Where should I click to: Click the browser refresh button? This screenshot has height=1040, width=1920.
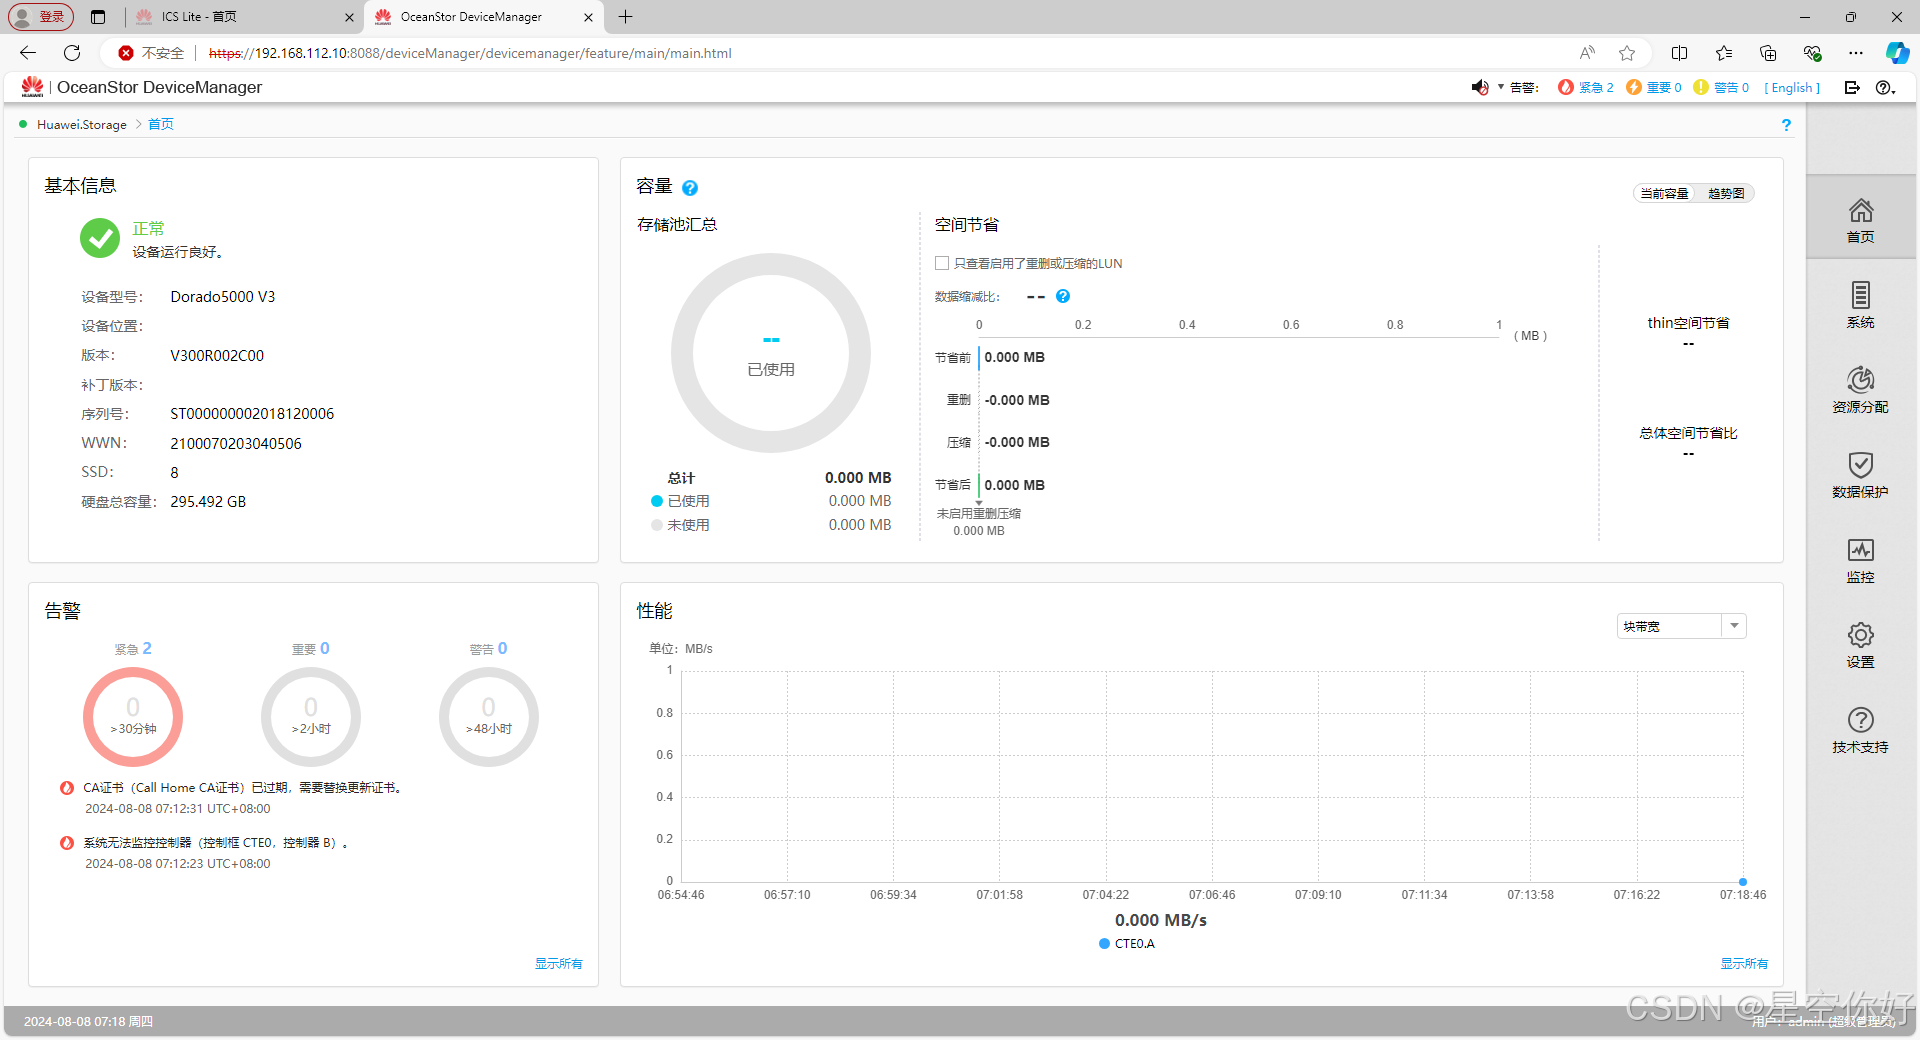72,53
